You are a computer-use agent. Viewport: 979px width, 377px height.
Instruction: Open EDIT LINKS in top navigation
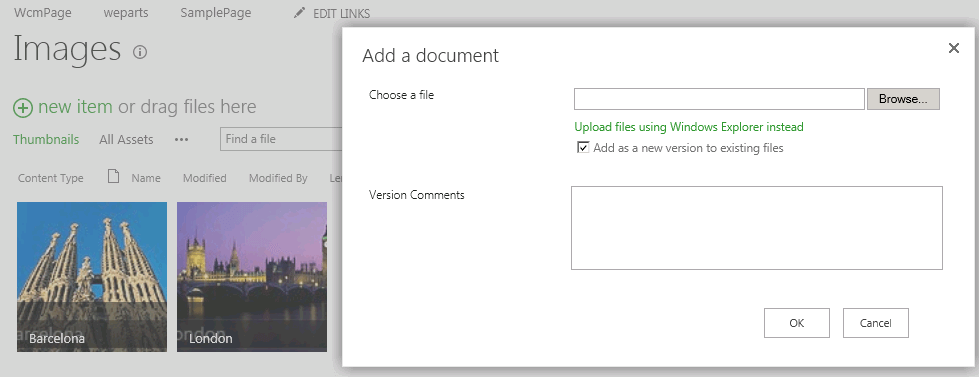tap(341, 13)
